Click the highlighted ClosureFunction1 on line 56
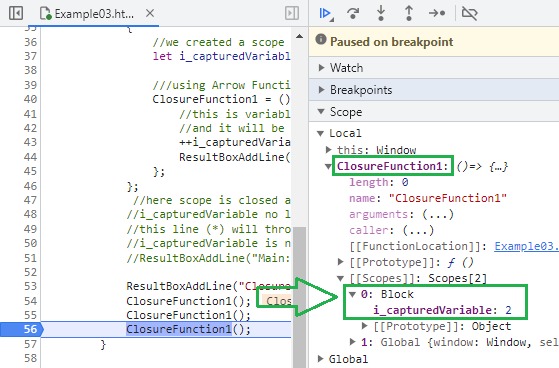Viewport: 559px width, 368px height. tap(179, 329)
